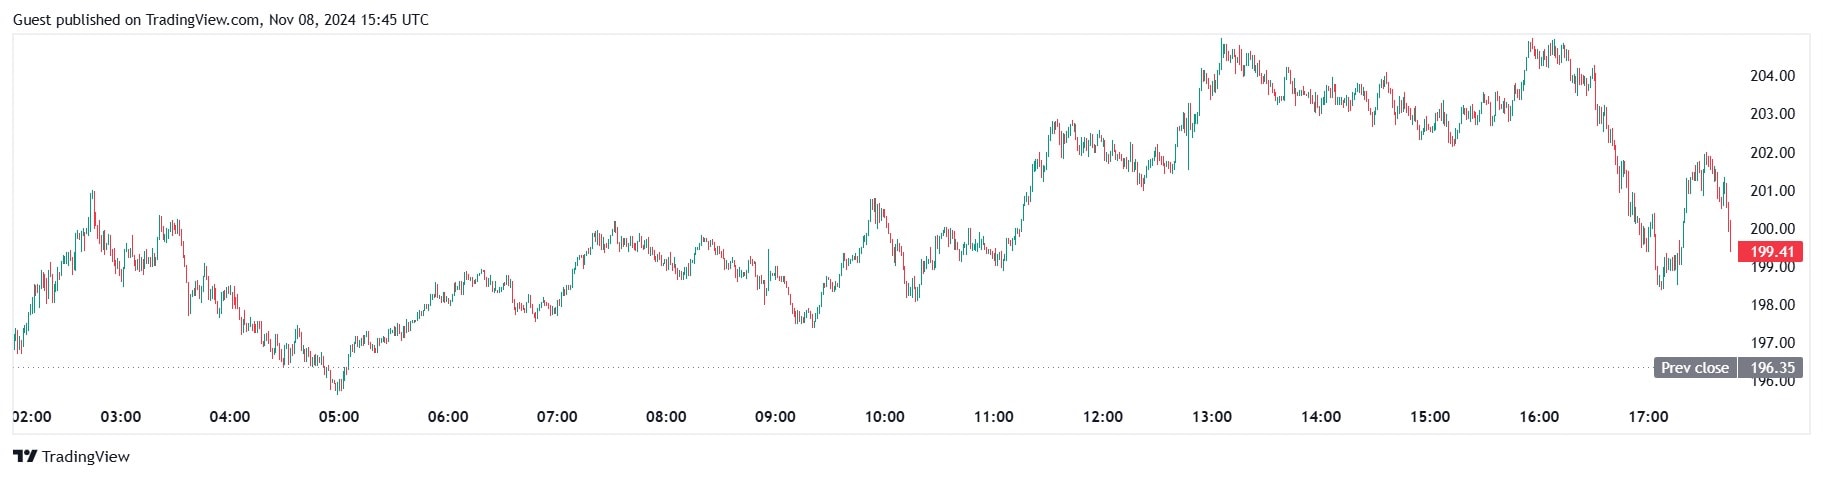Click the 201.00 price level label
1823x478 pixels.
coord(1772,191)
